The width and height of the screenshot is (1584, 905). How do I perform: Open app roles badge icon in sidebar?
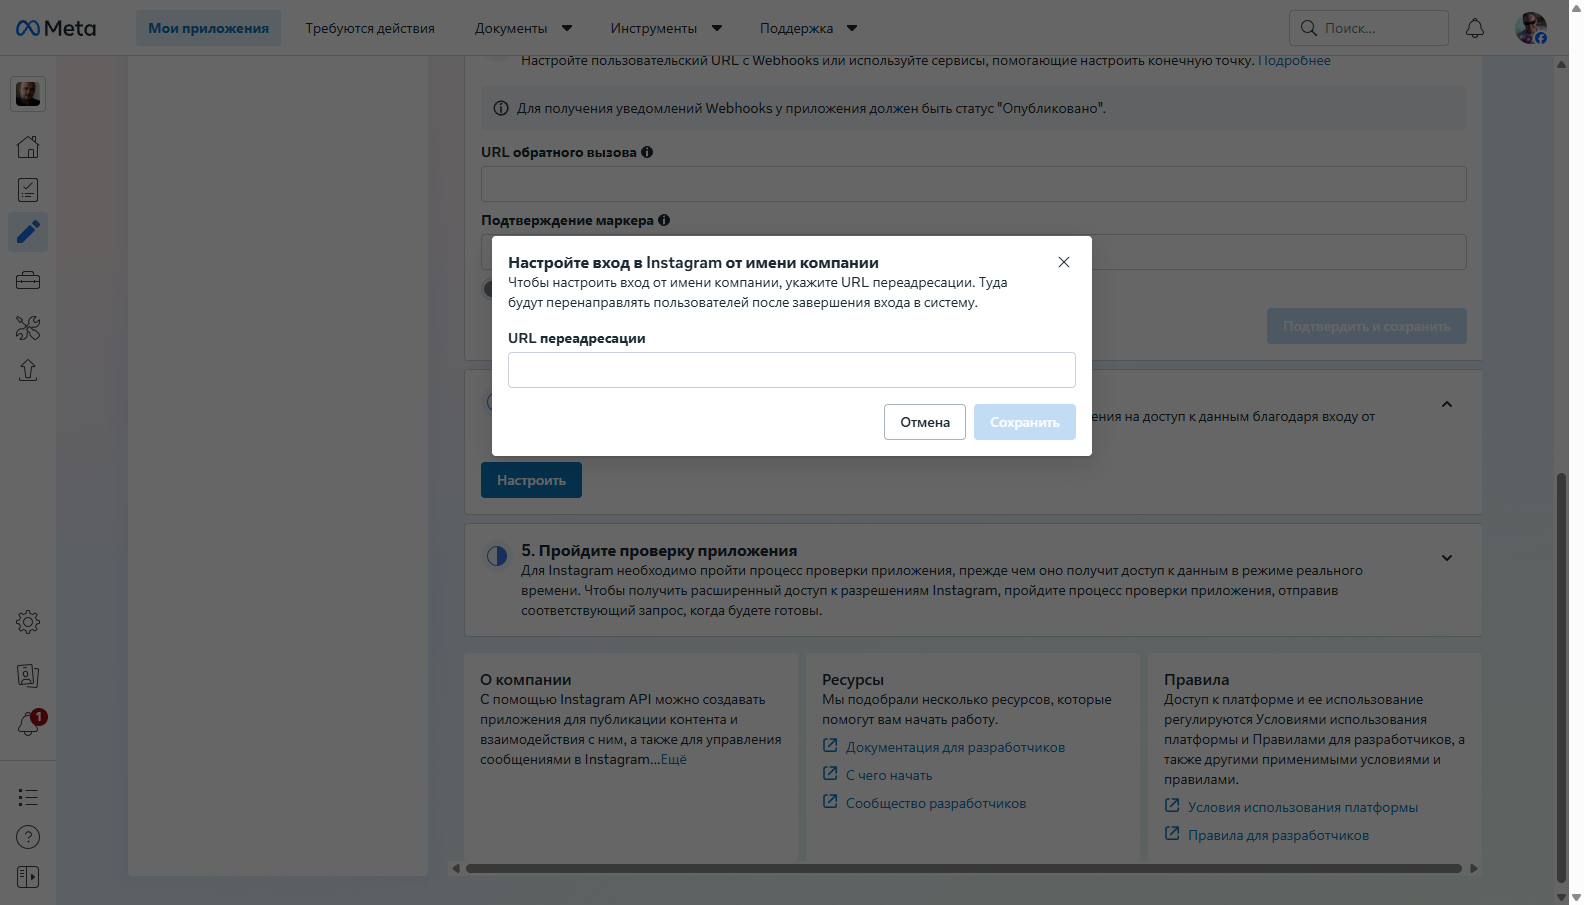(x=28, y=676)
